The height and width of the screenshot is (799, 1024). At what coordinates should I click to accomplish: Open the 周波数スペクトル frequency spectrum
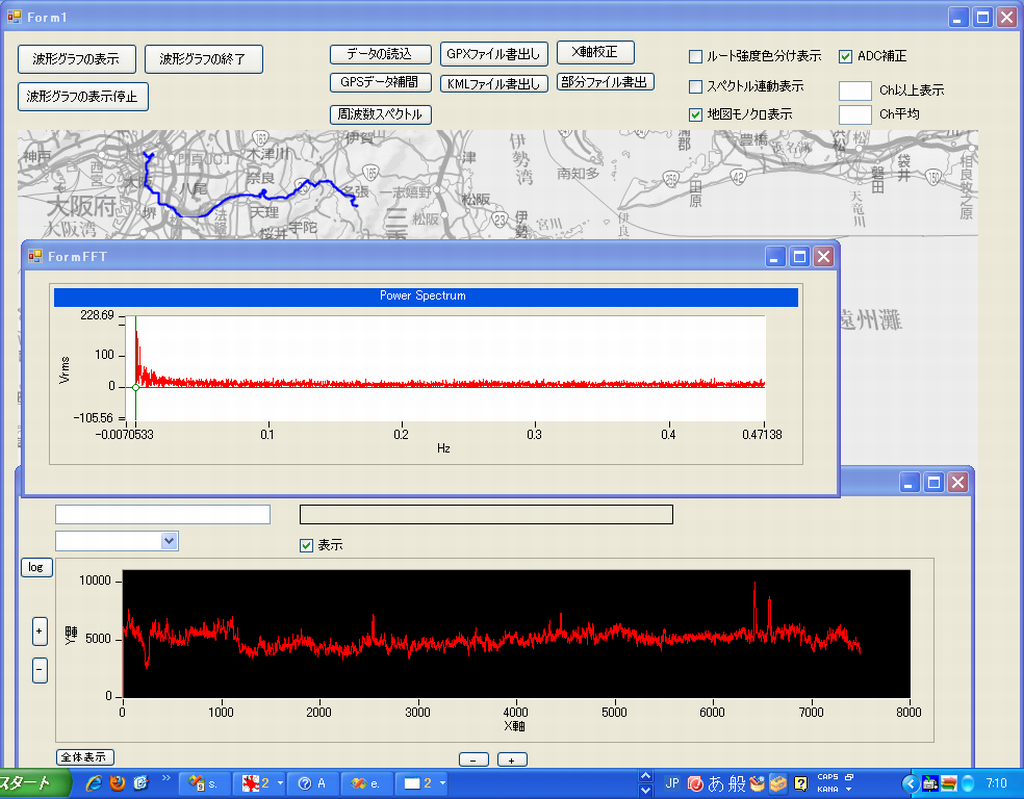[380, 114]
